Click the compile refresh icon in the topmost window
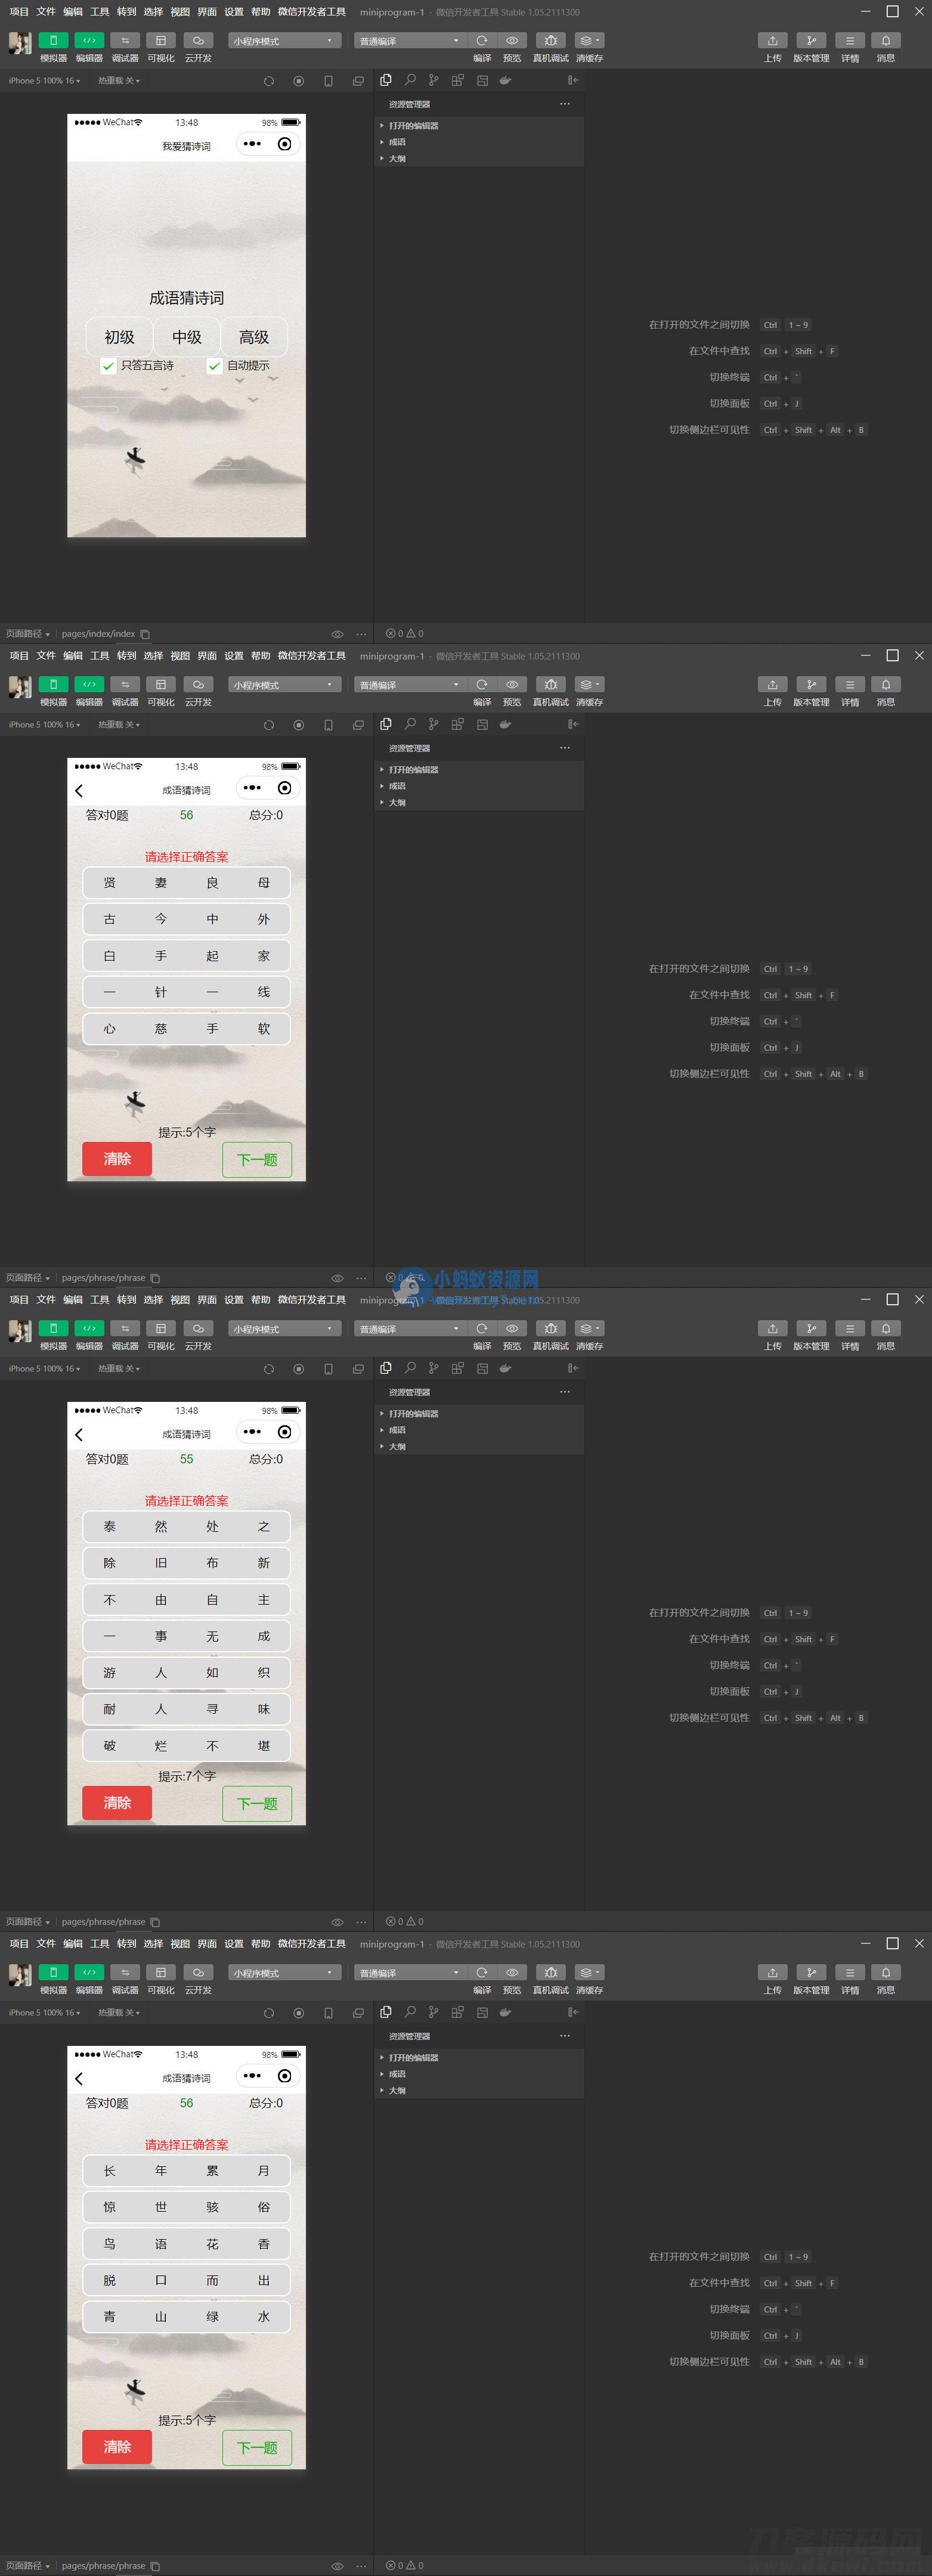Screen dimensions: 932x2576 pos(482,41)
